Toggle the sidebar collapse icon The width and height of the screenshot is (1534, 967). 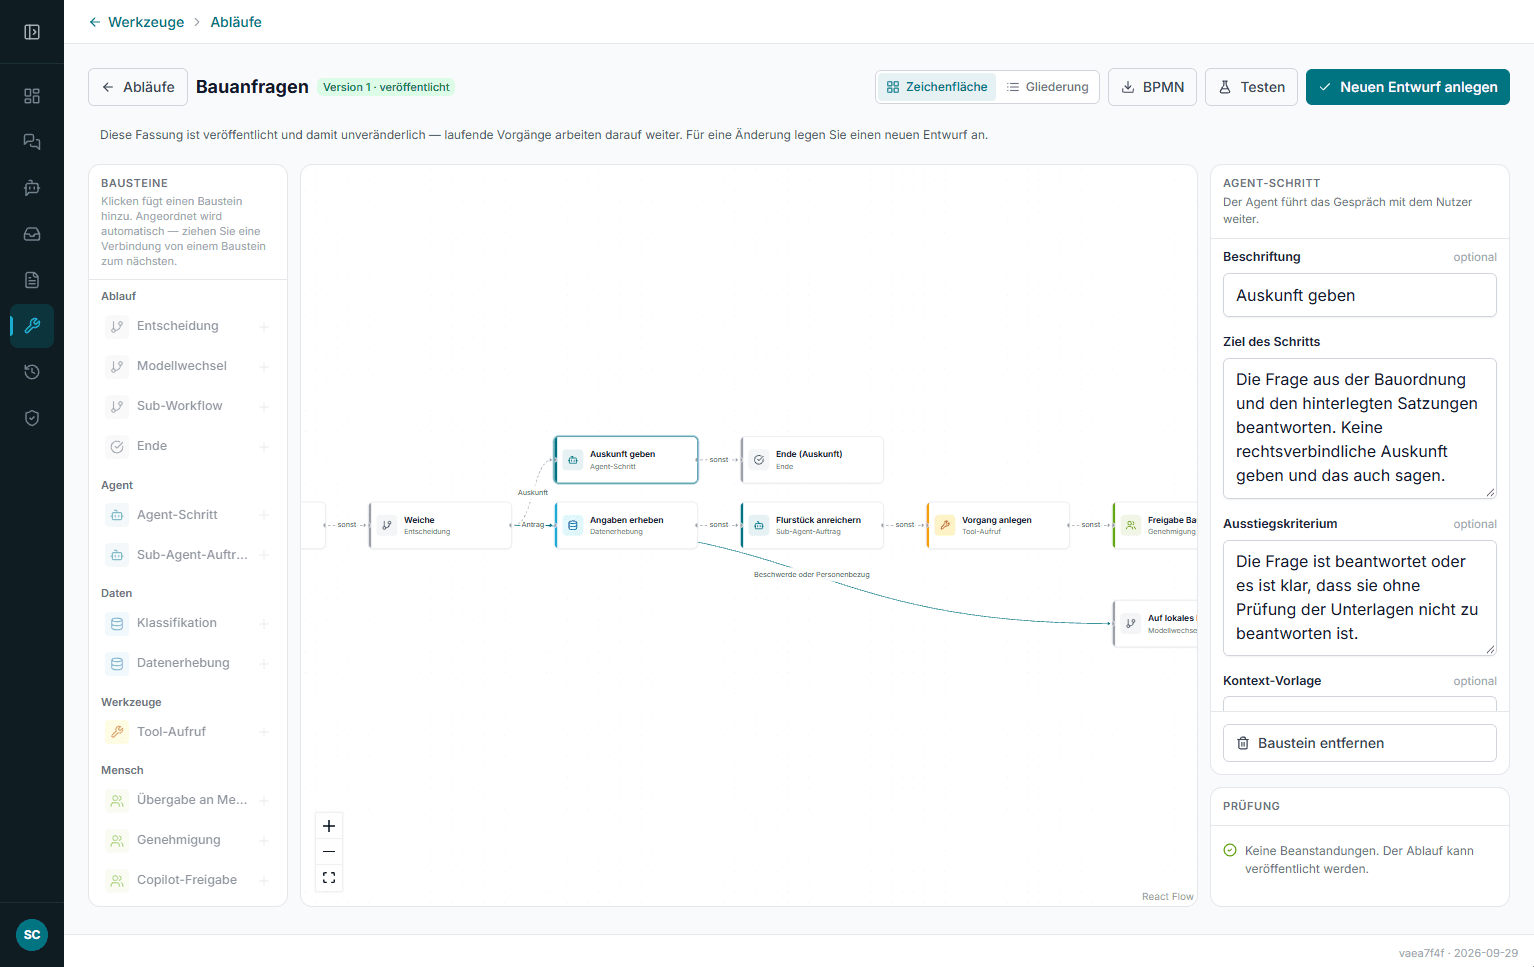pos(32,32)
